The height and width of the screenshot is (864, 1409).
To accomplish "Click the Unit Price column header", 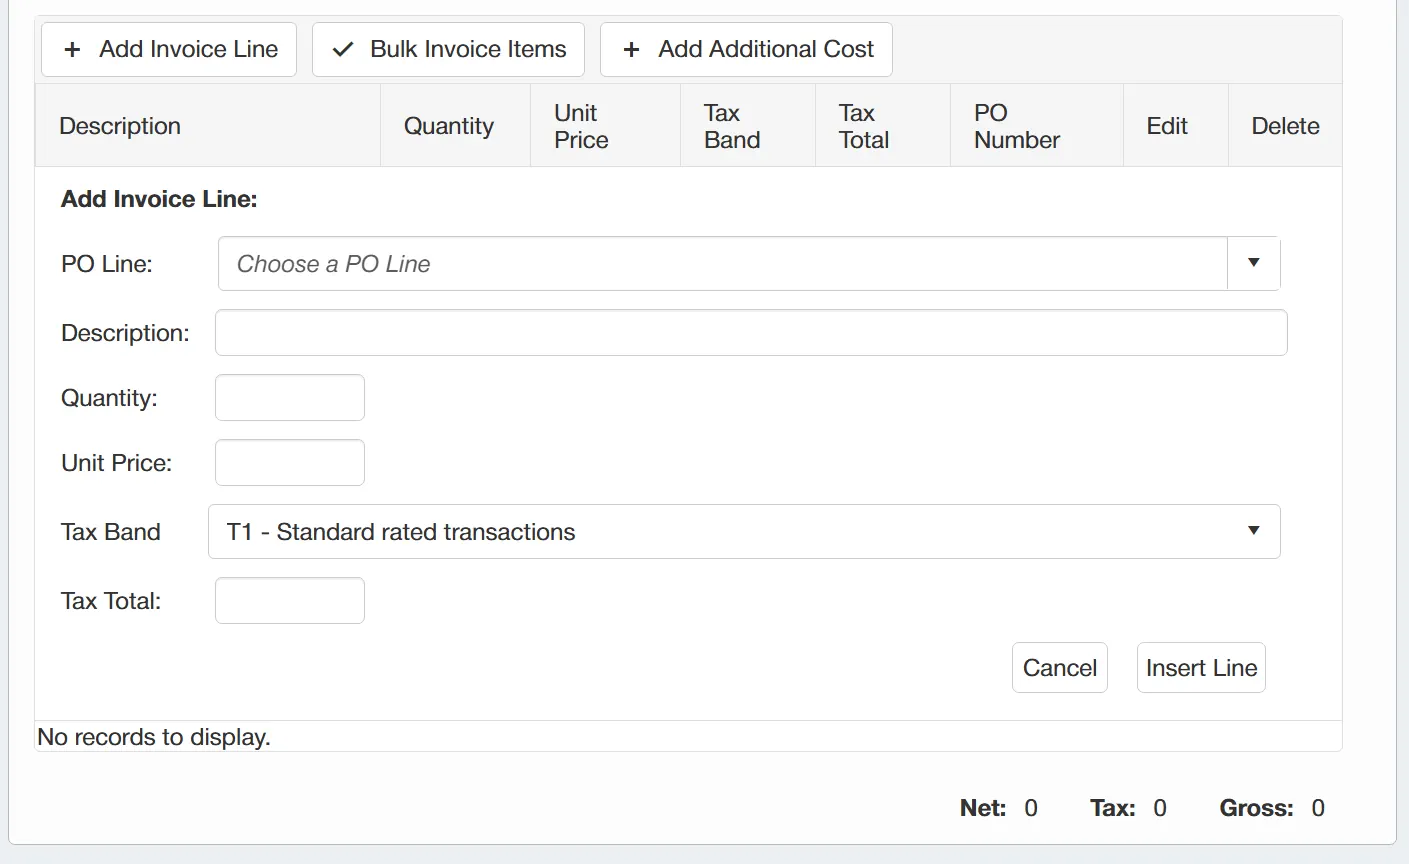I will coord(606,126).
